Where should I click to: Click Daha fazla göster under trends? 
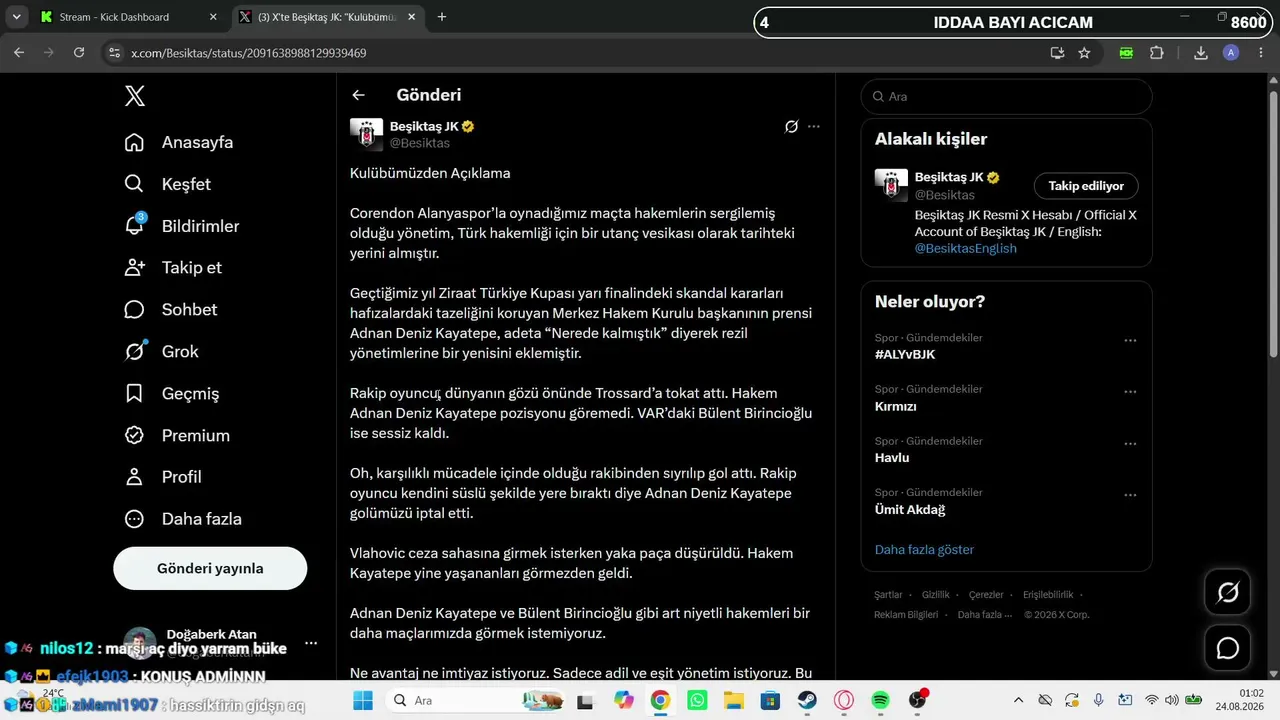pos(924,549)
